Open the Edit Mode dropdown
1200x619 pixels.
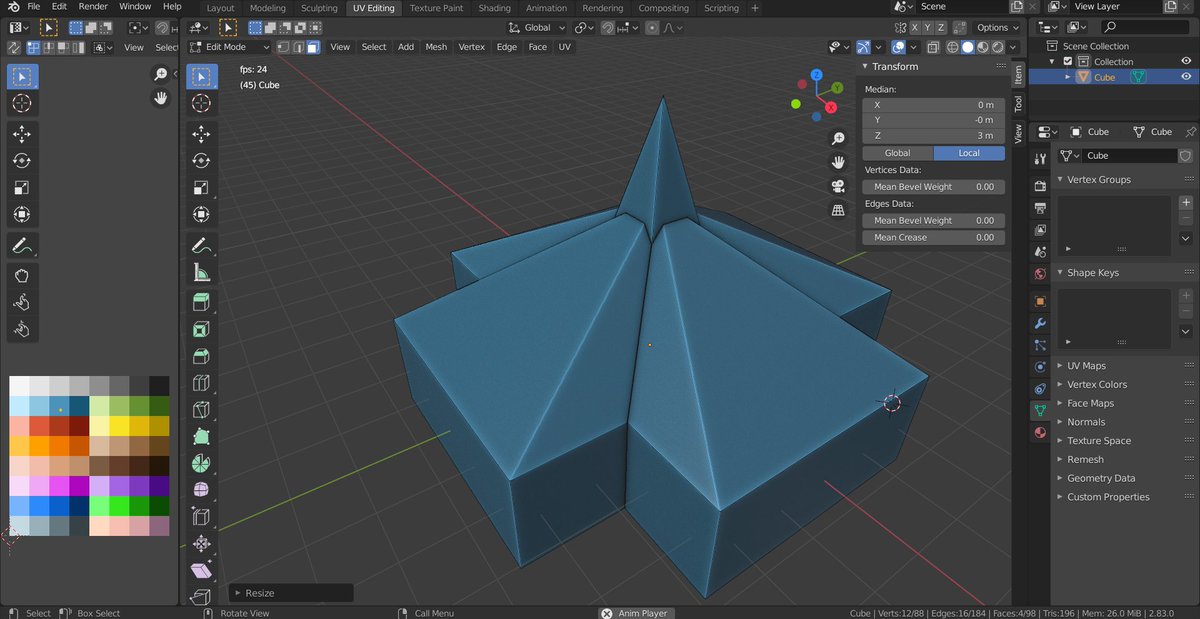click(229, 47)
